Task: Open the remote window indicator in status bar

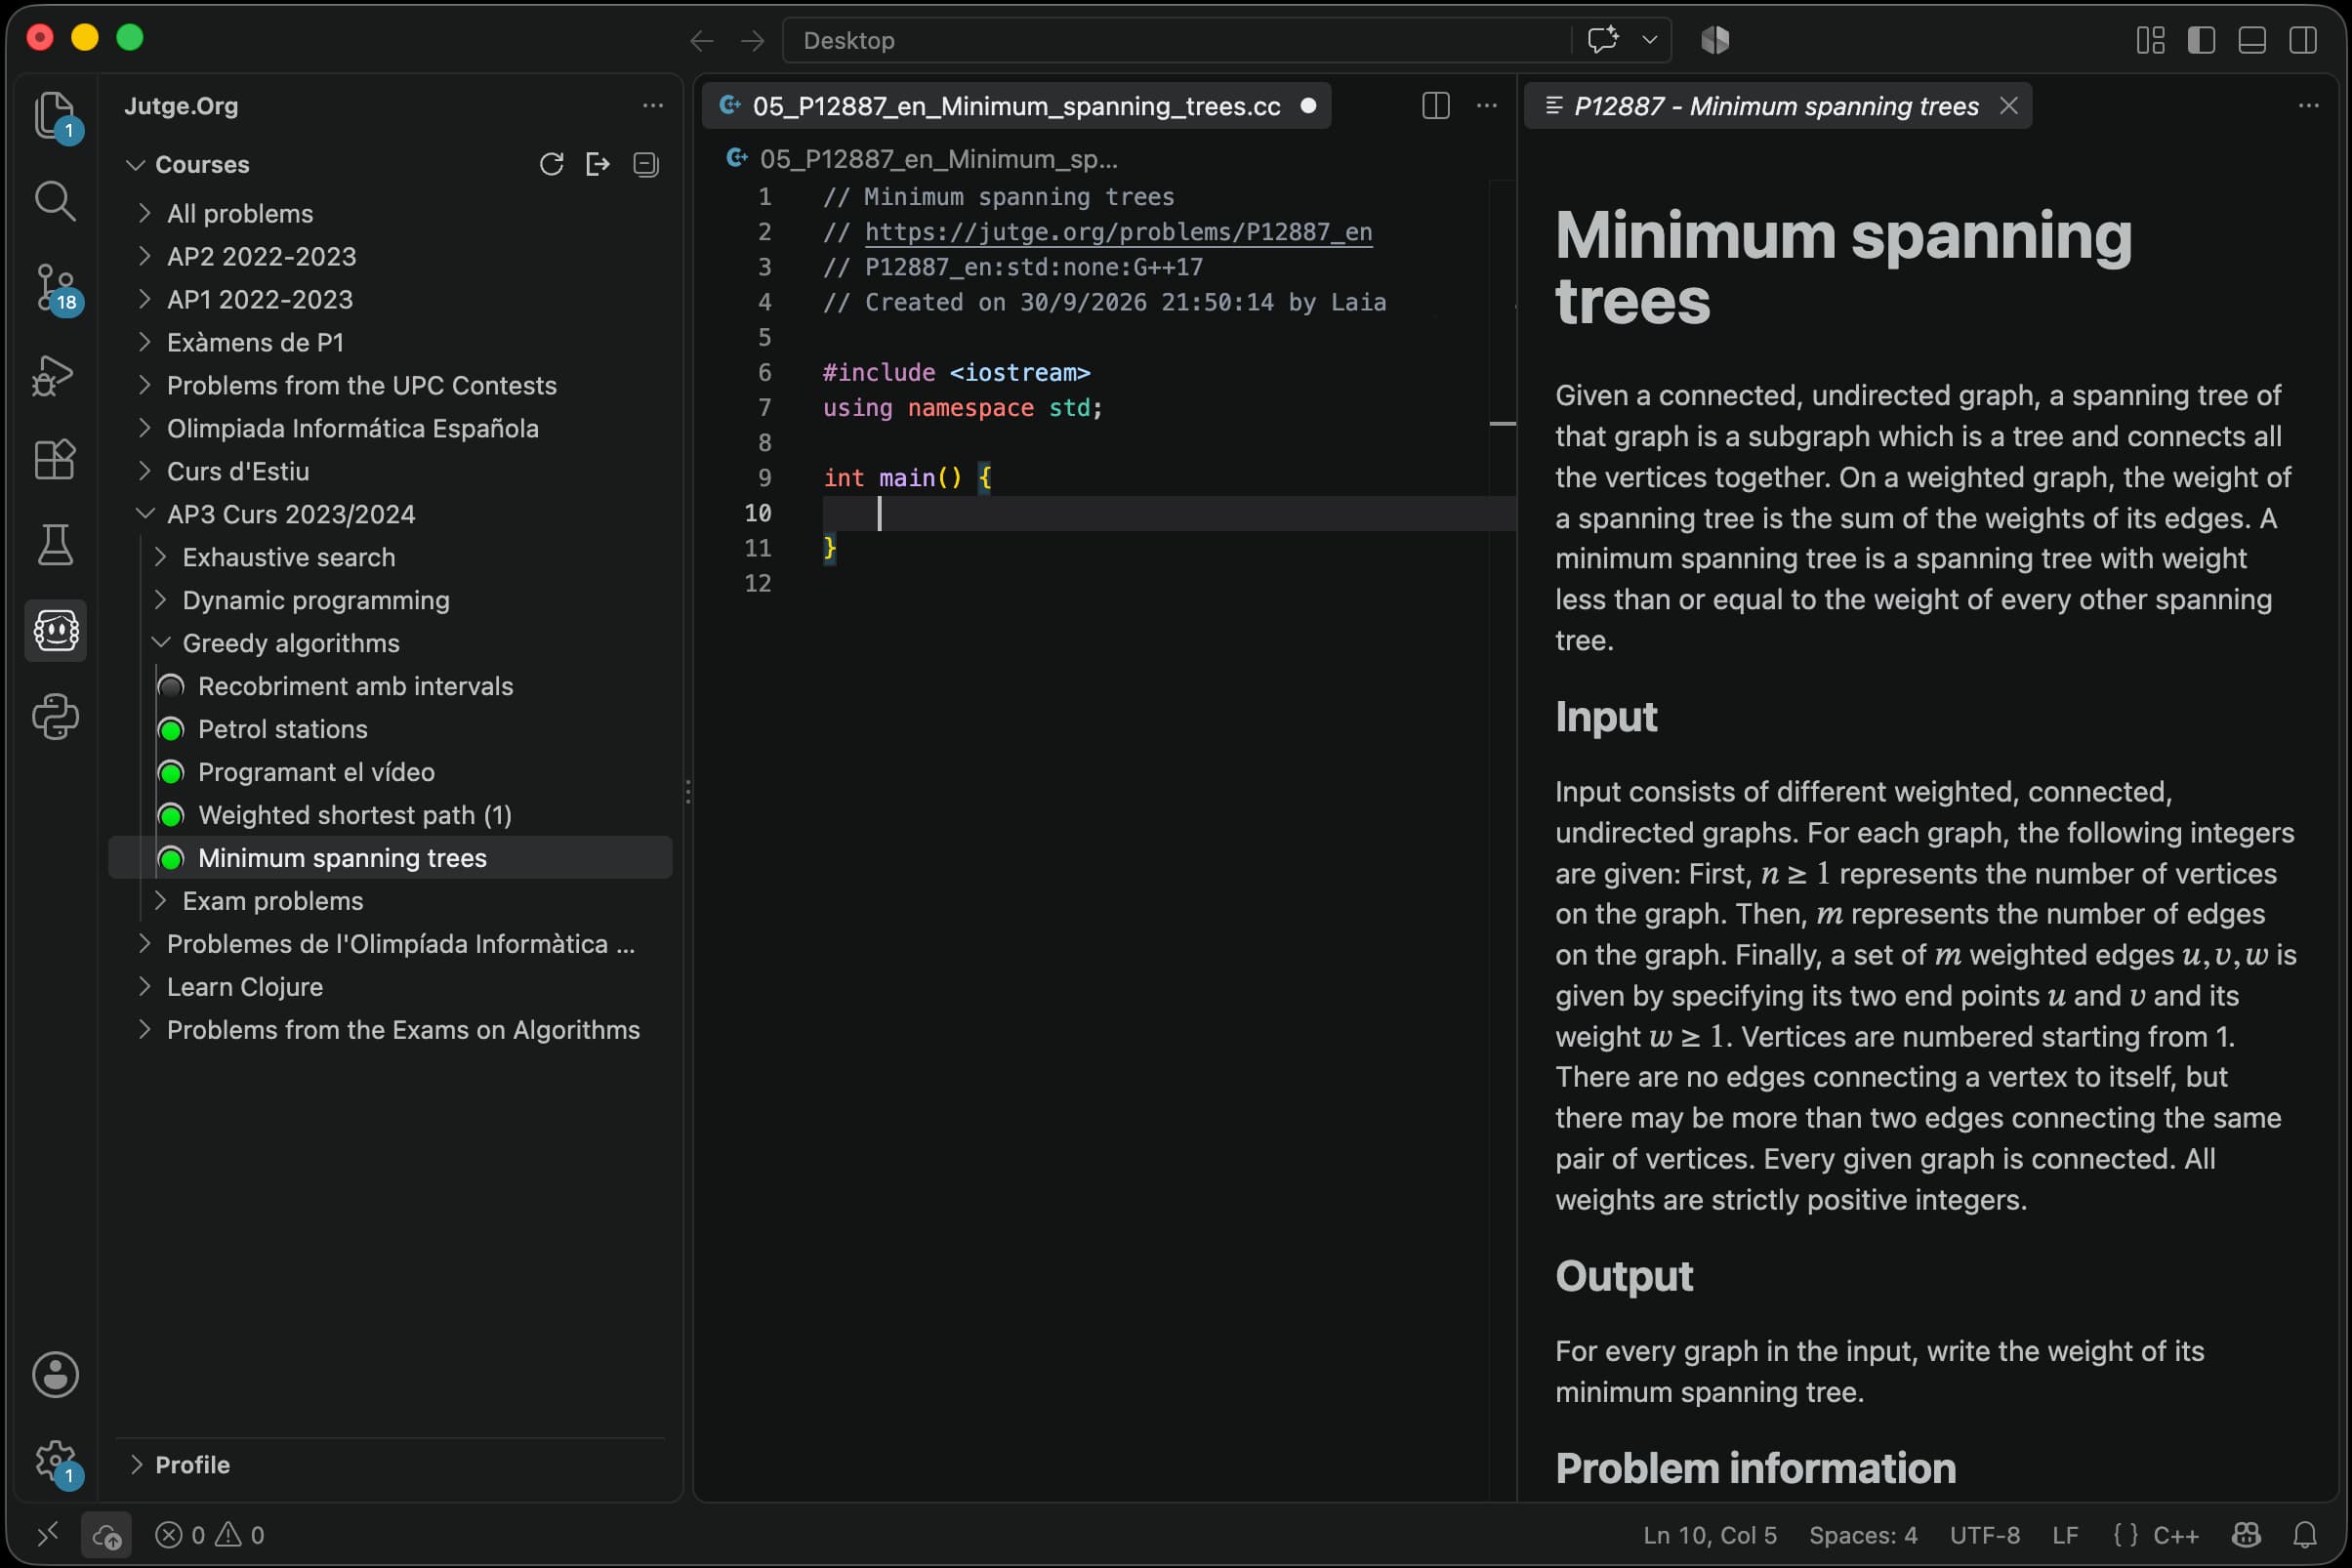Action: 47,1534
